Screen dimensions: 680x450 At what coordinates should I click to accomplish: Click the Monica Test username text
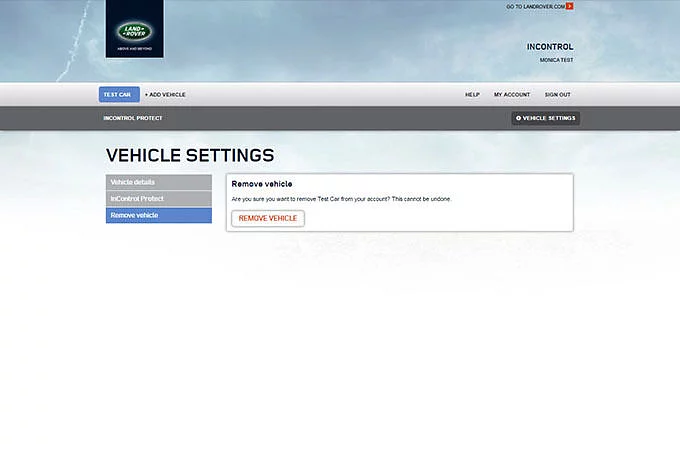[x=556, y=60]
